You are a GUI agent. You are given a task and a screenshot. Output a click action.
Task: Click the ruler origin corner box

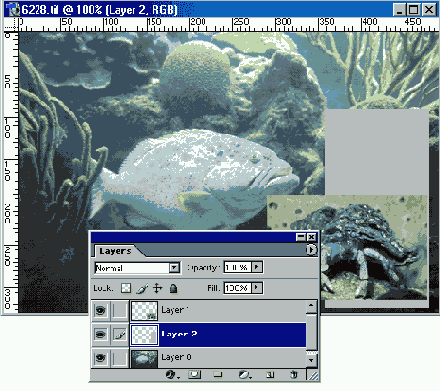(x=11, y=25)
